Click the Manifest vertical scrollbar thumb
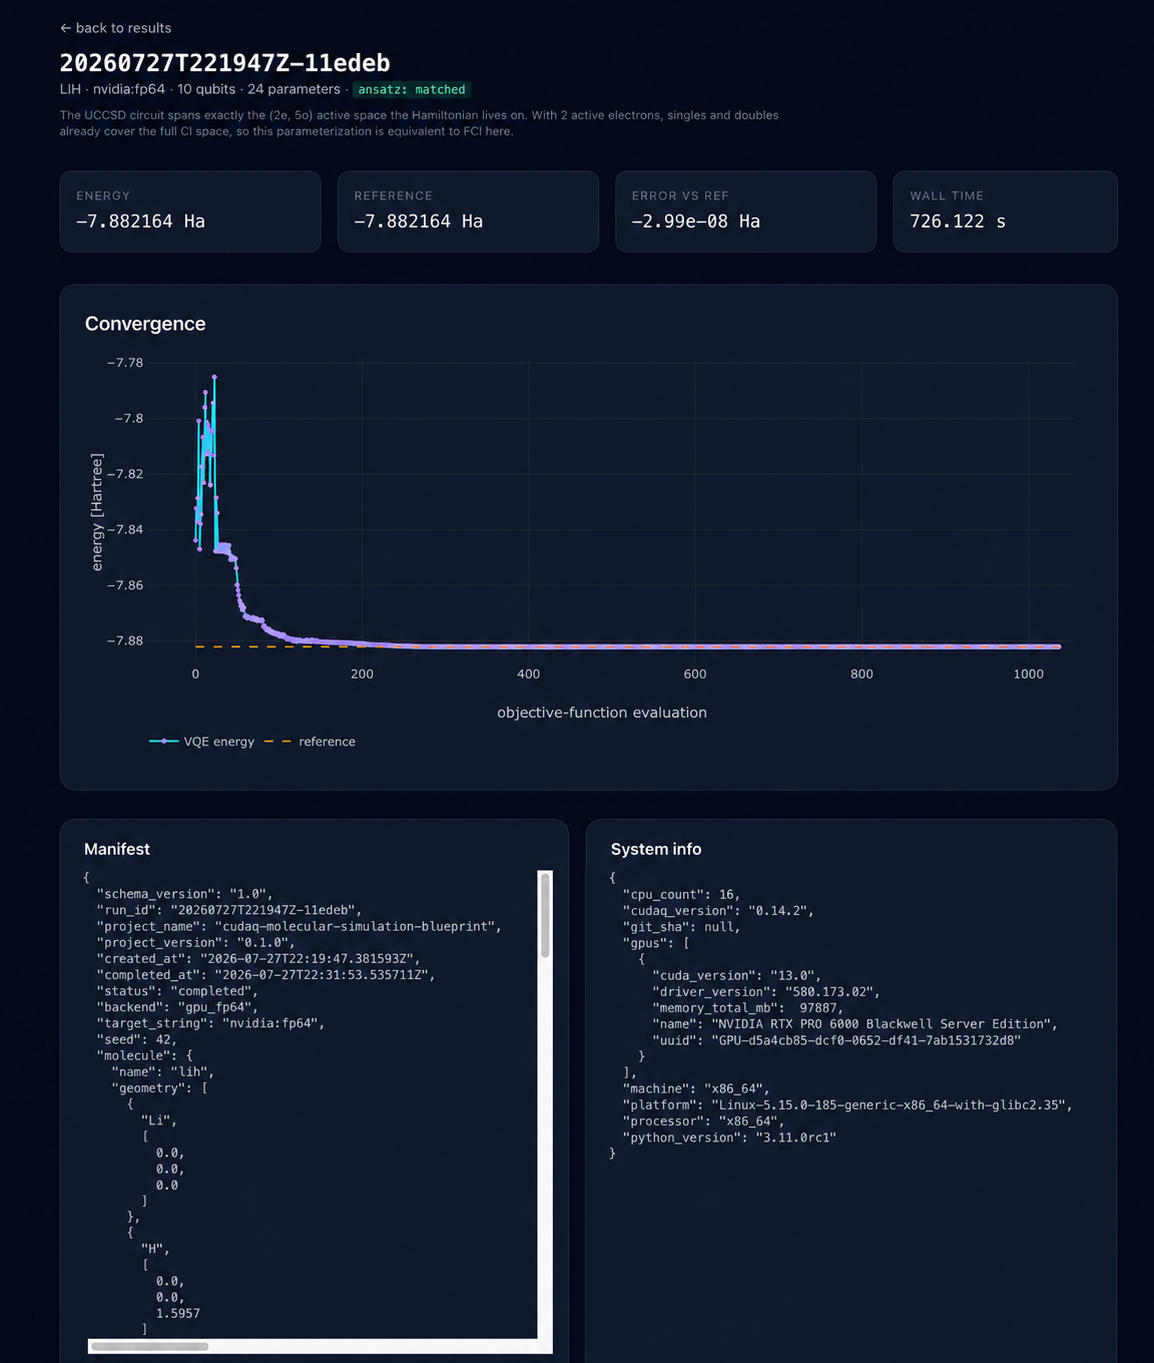1154x1363 pixels. (545, 915)
